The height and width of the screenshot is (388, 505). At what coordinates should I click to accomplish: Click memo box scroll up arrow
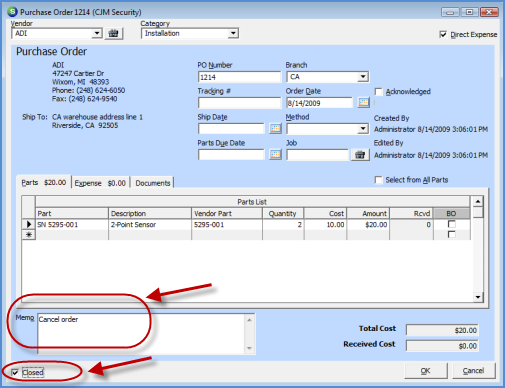249,320
